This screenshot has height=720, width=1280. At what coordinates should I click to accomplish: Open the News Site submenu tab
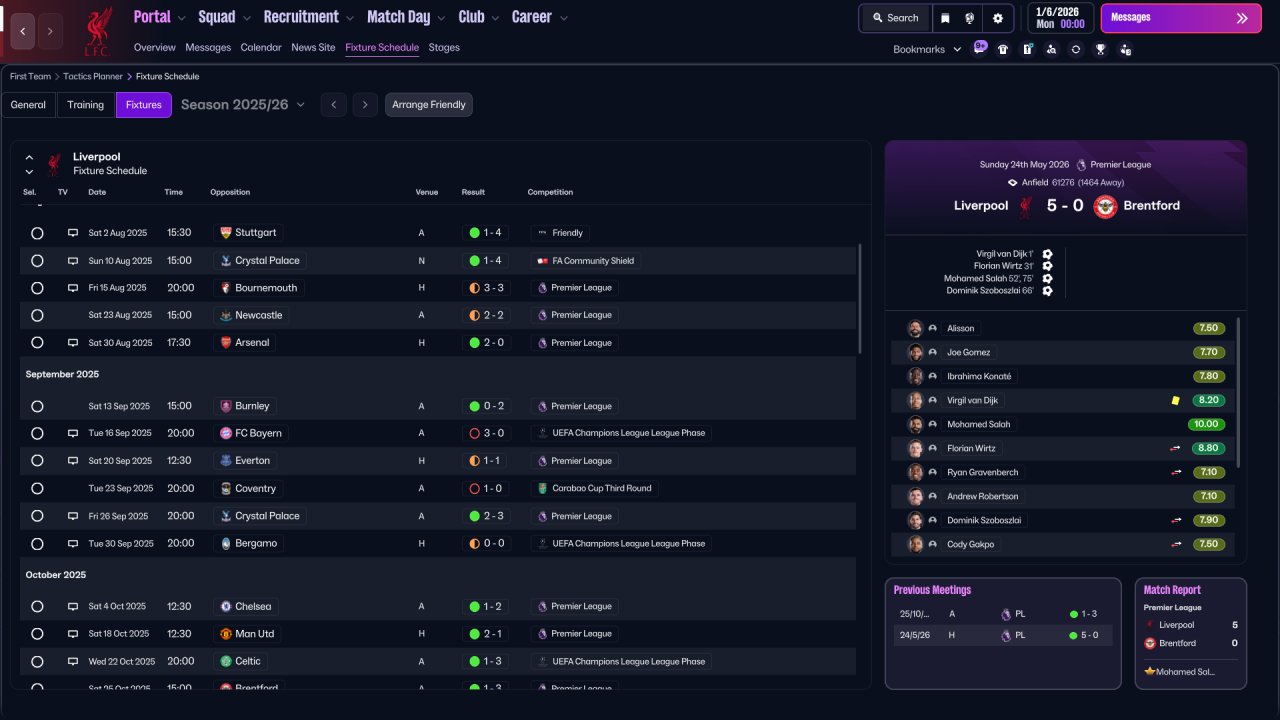(313, 48)
